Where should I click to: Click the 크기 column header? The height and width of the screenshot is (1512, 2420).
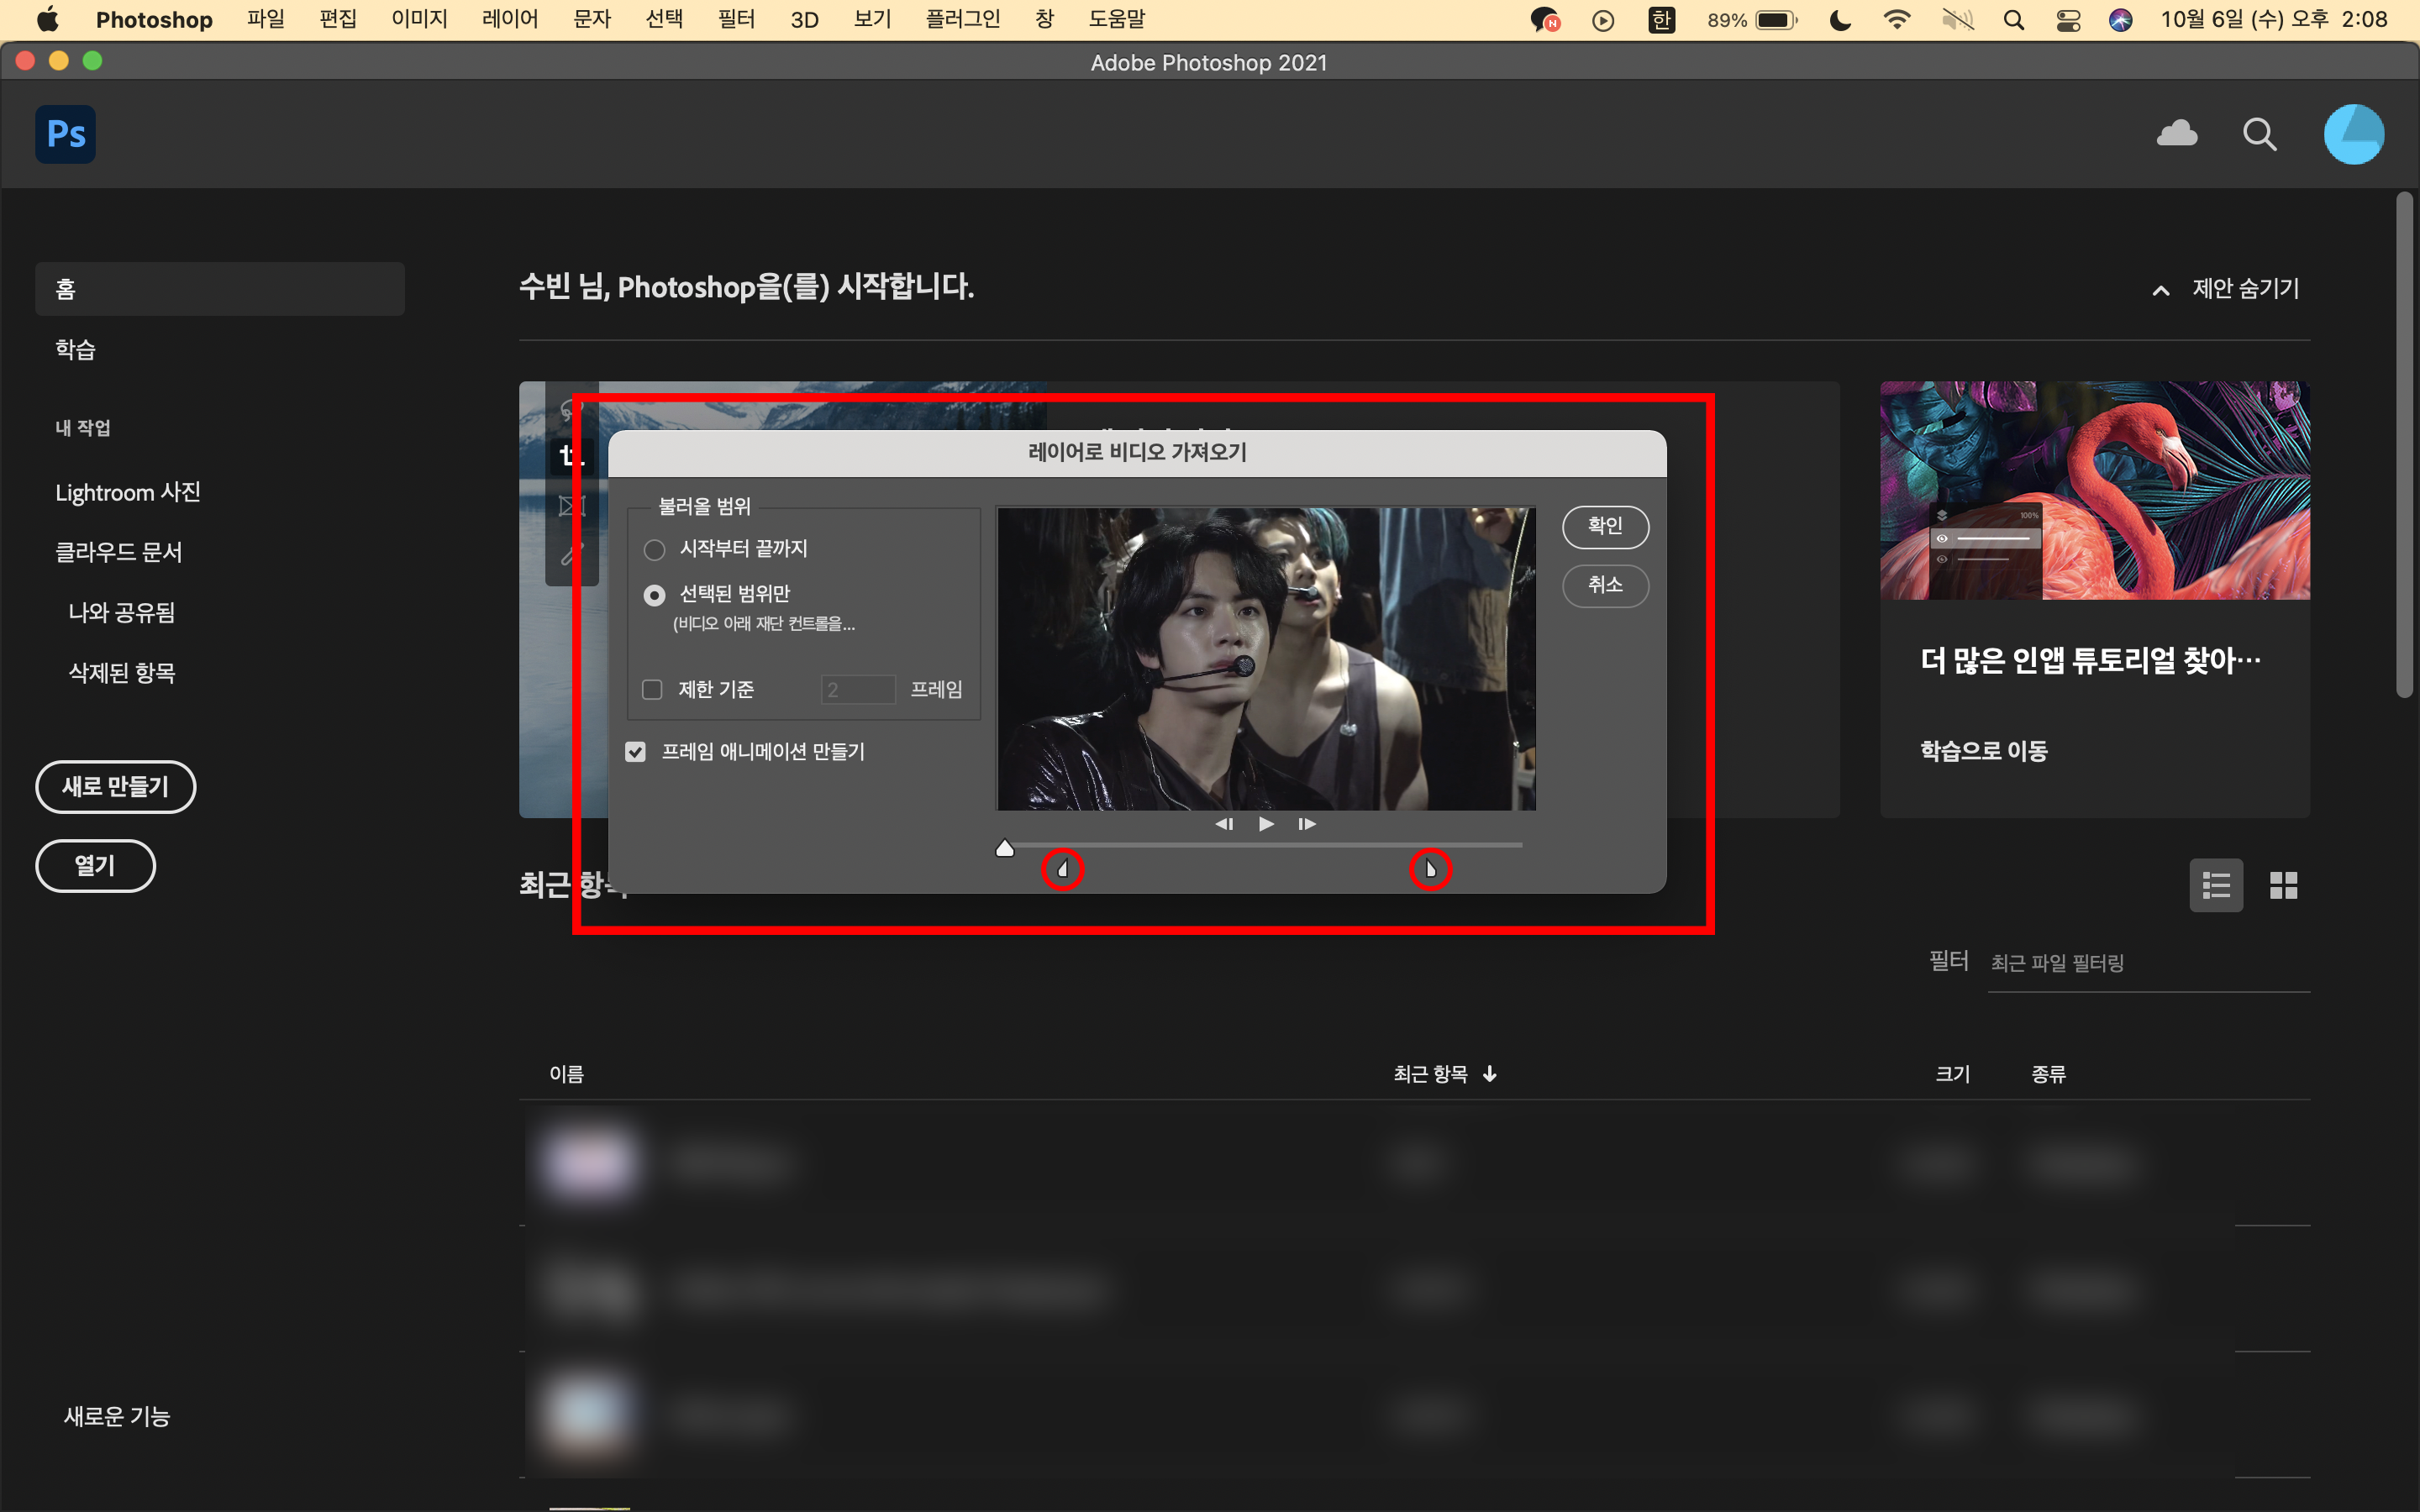[1952, 1074]
